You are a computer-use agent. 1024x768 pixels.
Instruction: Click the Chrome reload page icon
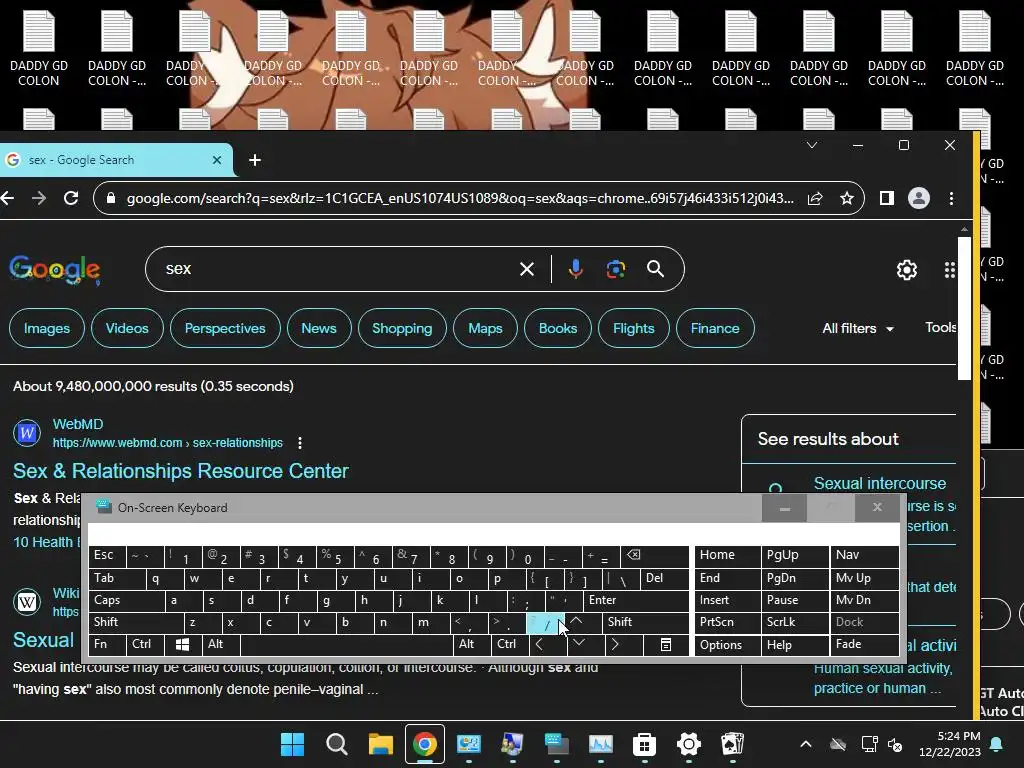[71, 198]
